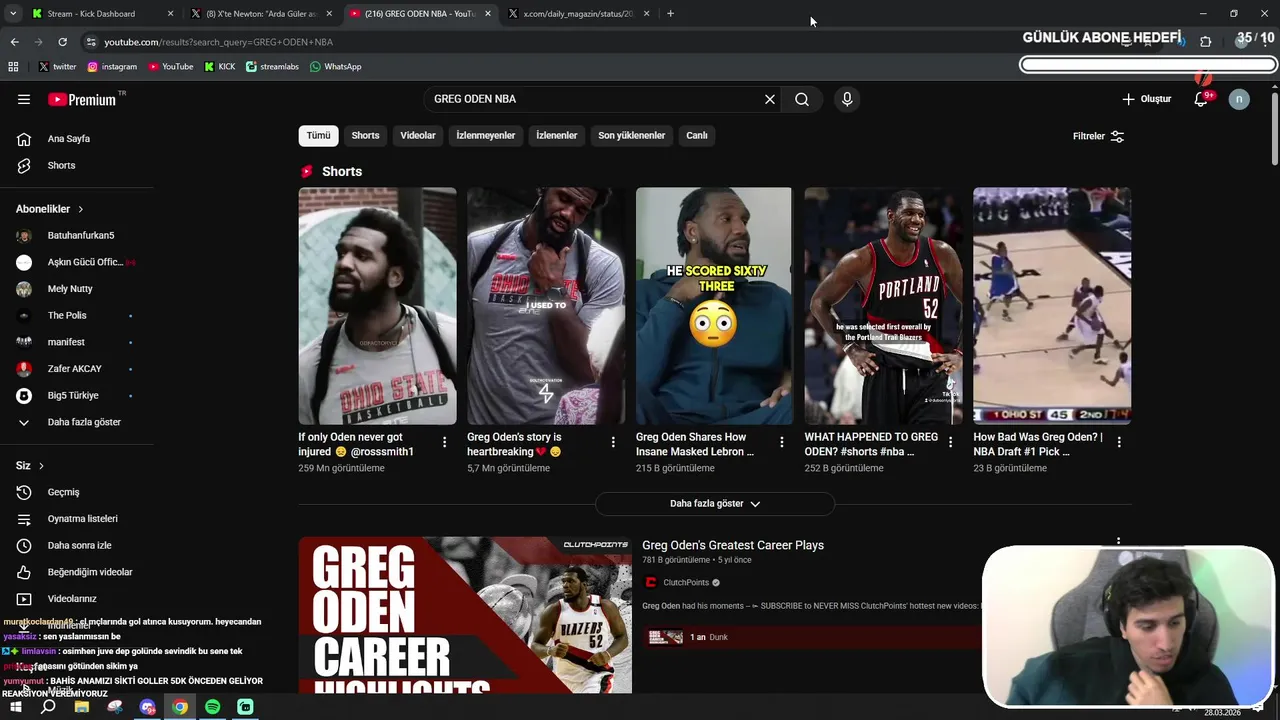Viewport: 1280px width, 720px height.
Task: Open the account avatar menu
Action: [x=1239, y=99]
